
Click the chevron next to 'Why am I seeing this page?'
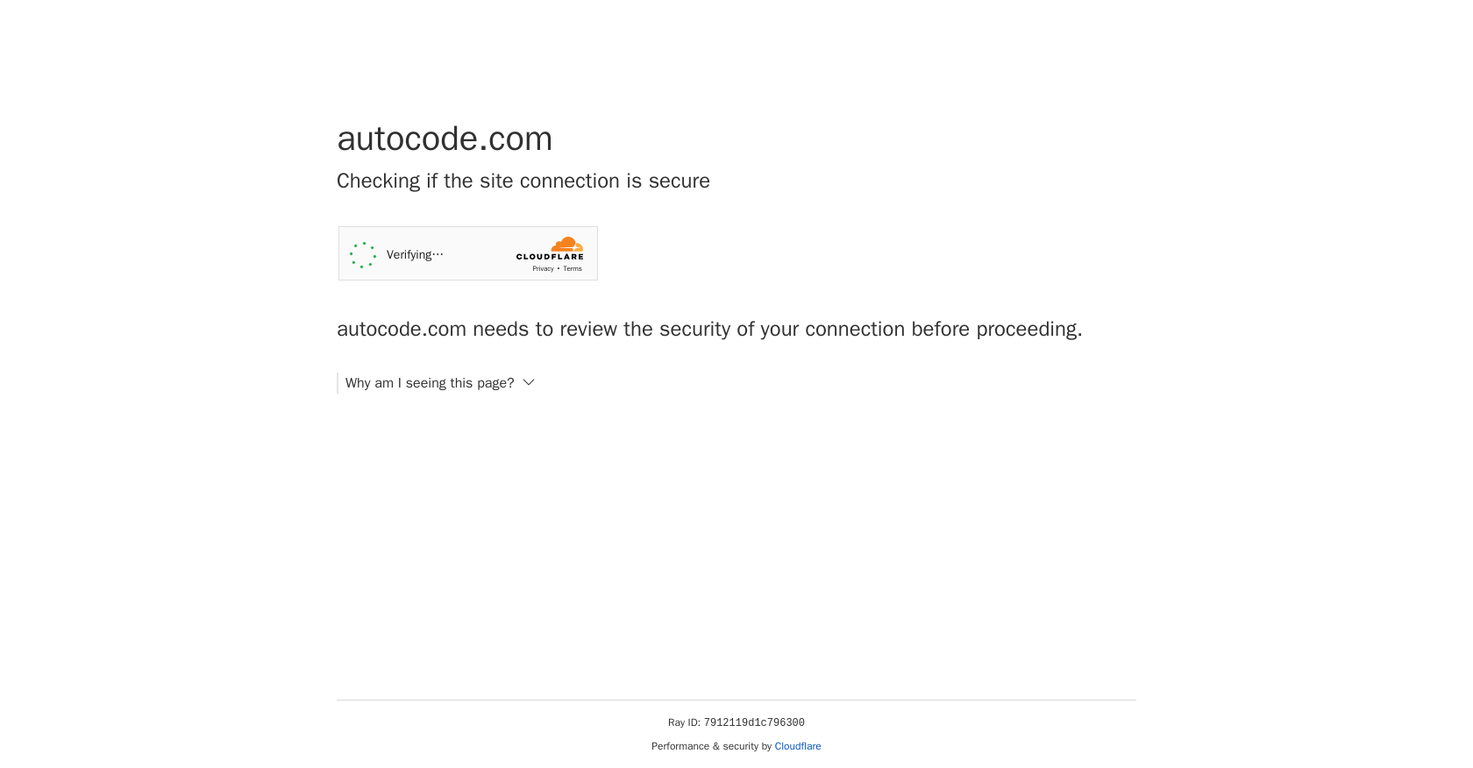(x=528, y=382)
